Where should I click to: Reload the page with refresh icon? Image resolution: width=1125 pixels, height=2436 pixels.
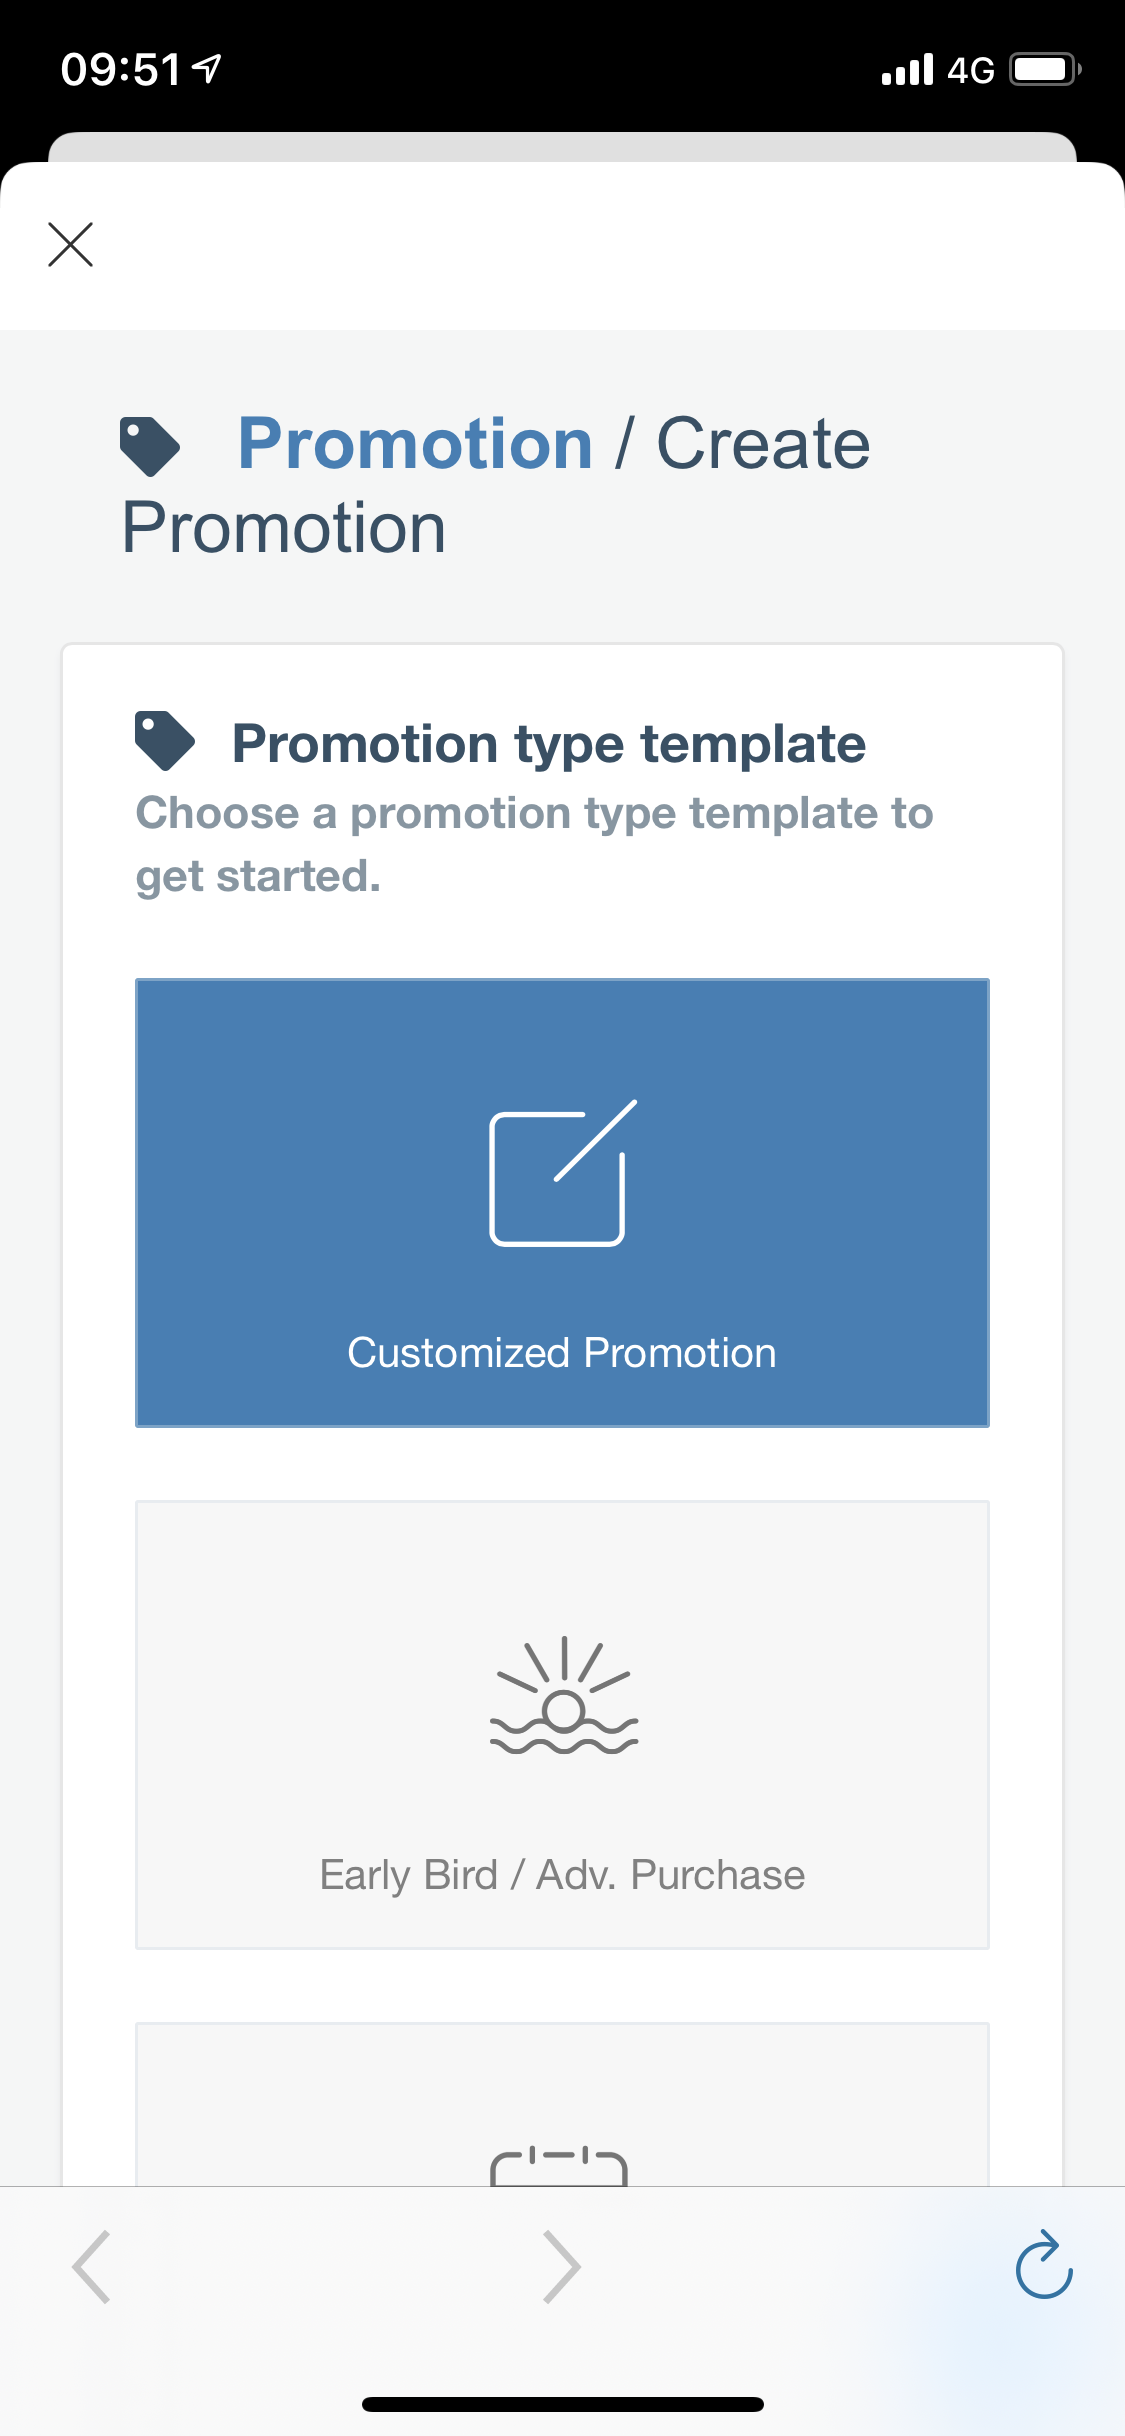coord(1044,2265)
